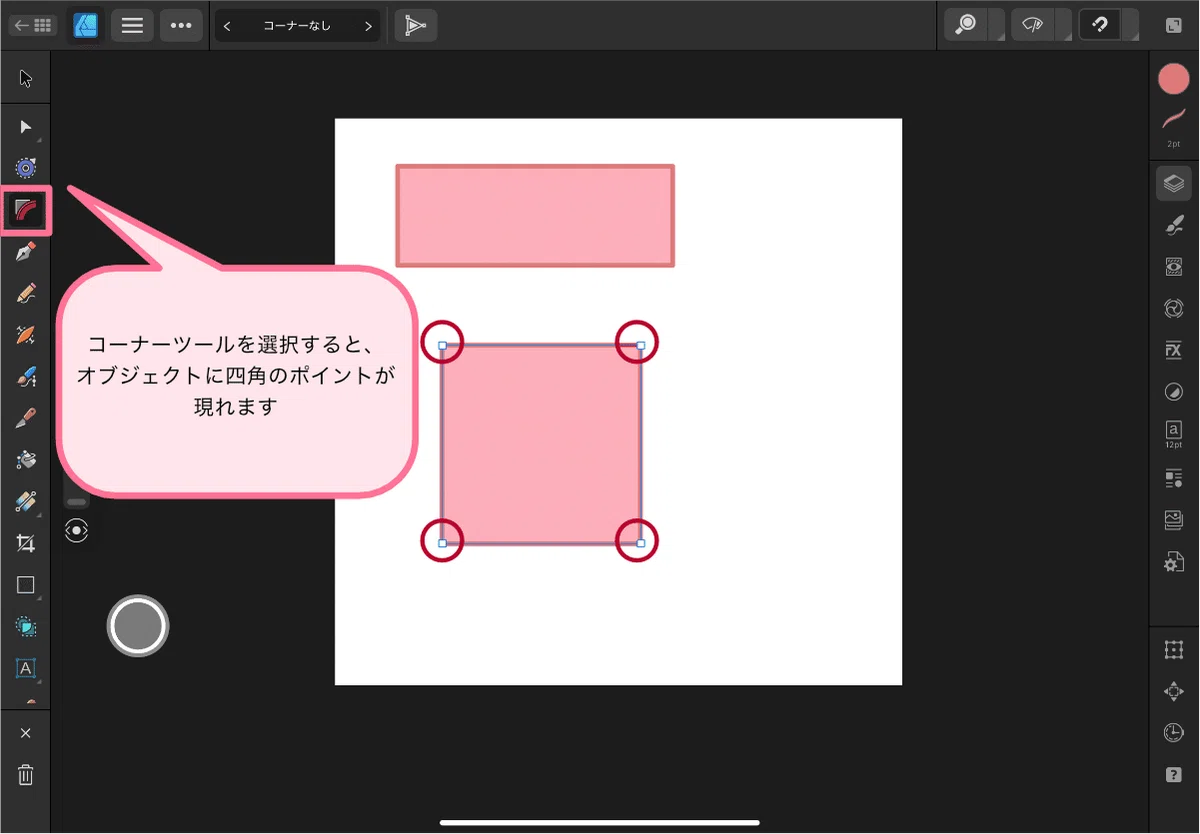Viewport: 1200px width, 834px height.
Task: Select the Pencil tool
Action: pos(26,293)
